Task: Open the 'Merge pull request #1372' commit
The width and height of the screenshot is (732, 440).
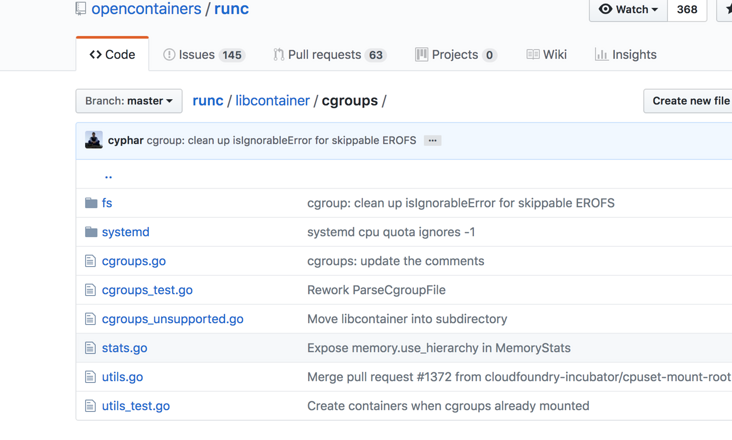Action: (519, 377)
